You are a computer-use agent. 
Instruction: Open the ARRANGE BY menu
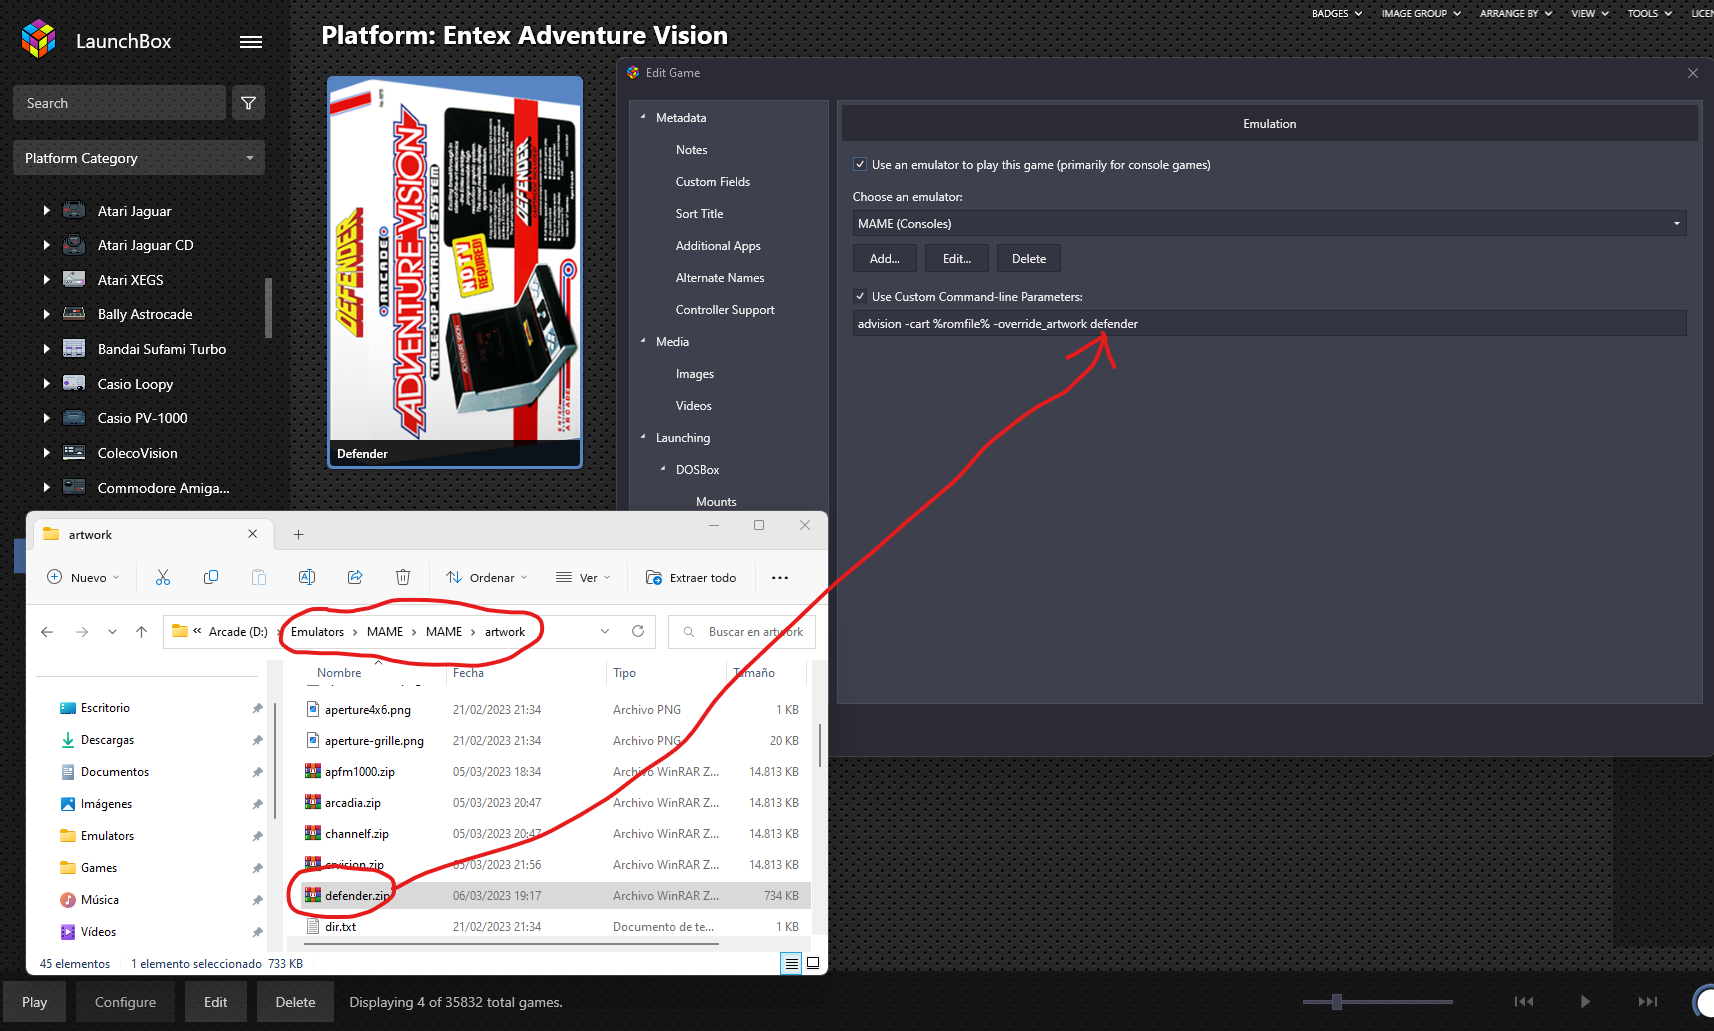(1516, 13)
